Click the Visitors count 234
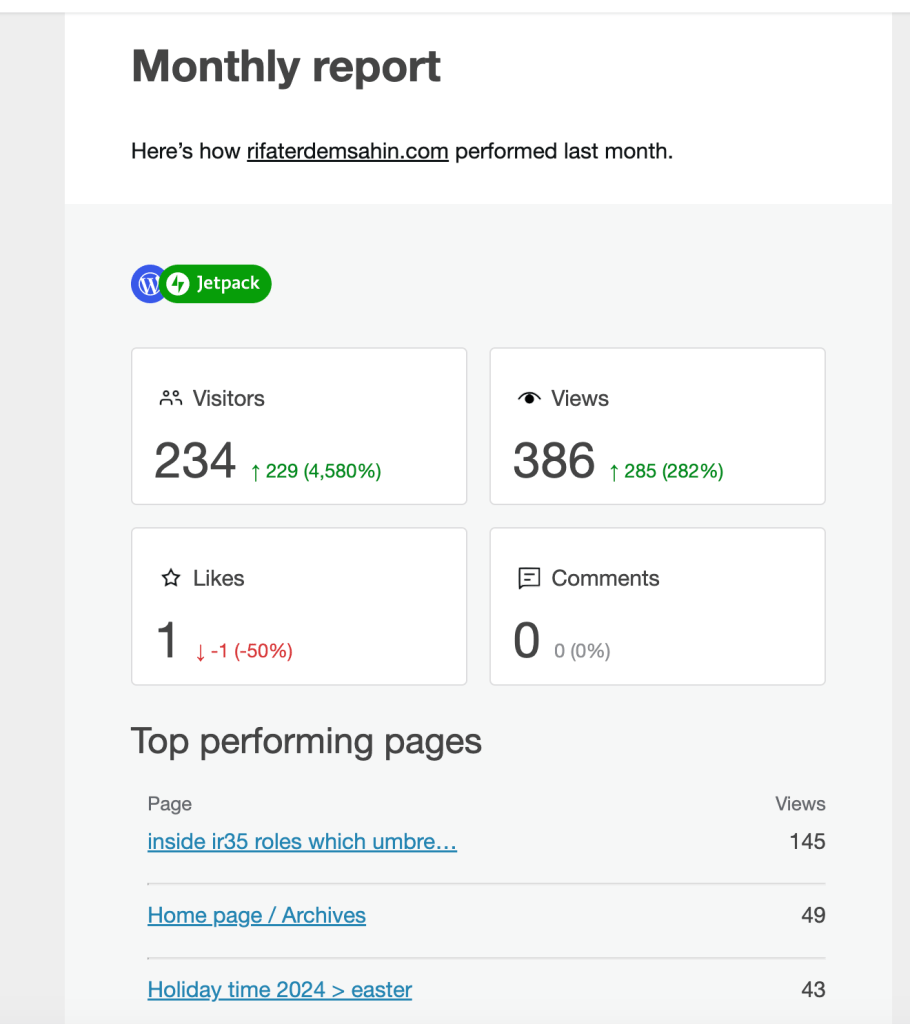This screenshot has width=910, height=1024. (195, 460)
